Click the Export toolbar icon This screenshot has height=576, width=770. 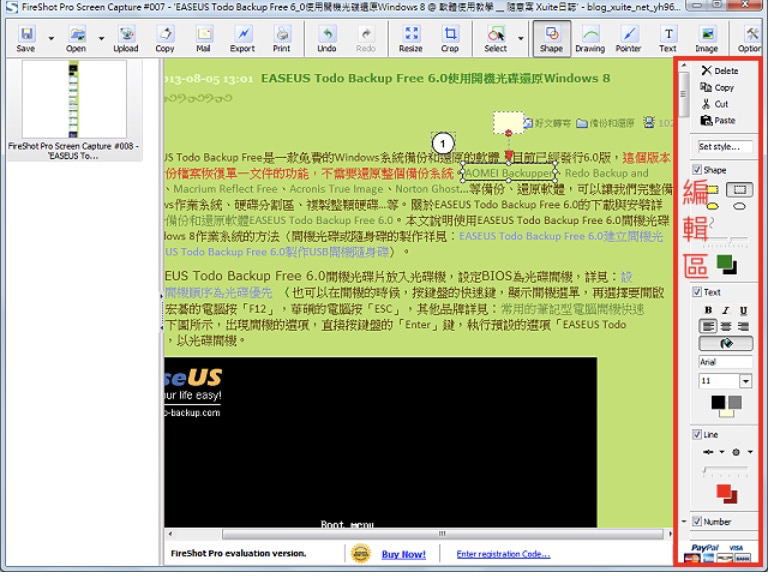pos(243,38)
